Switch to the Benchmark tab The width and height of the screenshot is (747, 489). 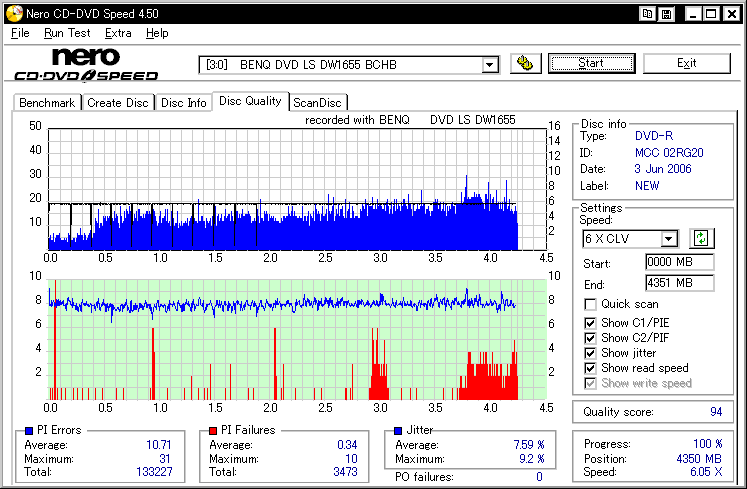coord(47,102)
